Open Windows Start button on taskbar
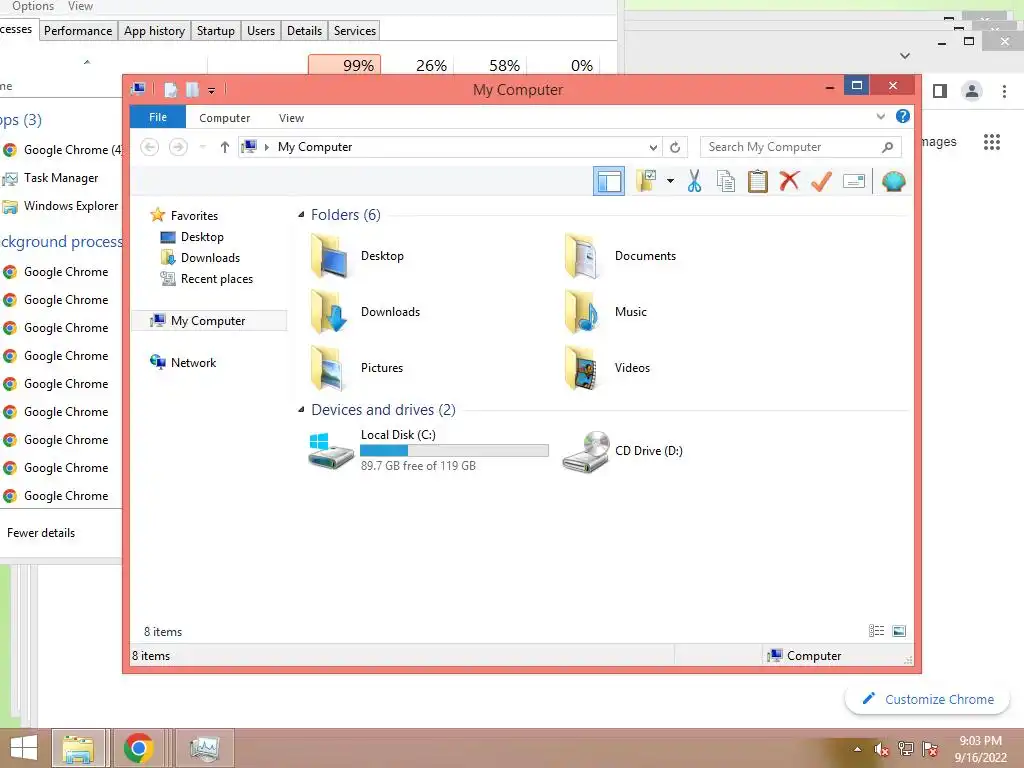Viewport: 1024px width, 768px height. (24, 748)
